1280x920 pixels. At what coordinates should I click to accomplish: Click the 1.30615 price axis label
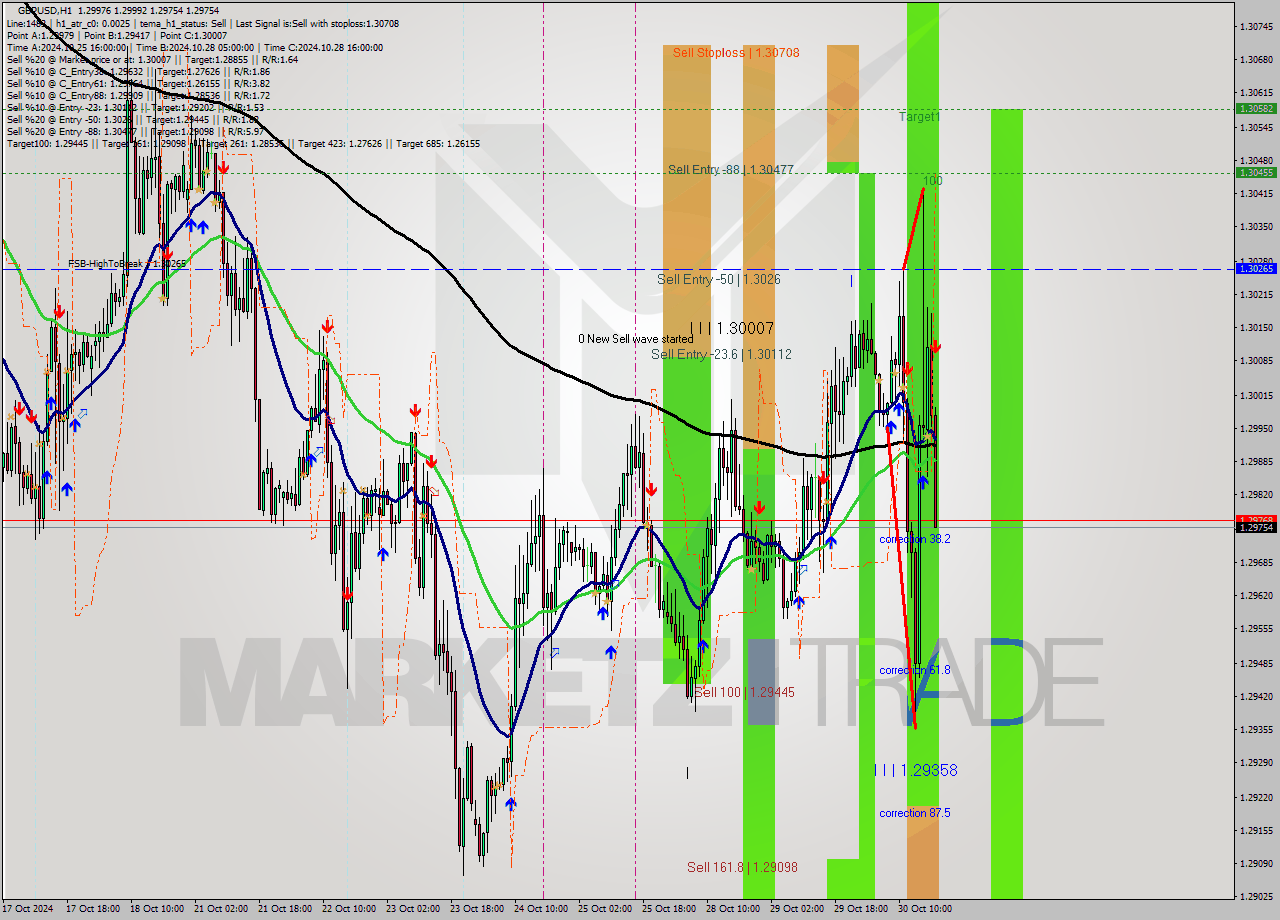1256,93
